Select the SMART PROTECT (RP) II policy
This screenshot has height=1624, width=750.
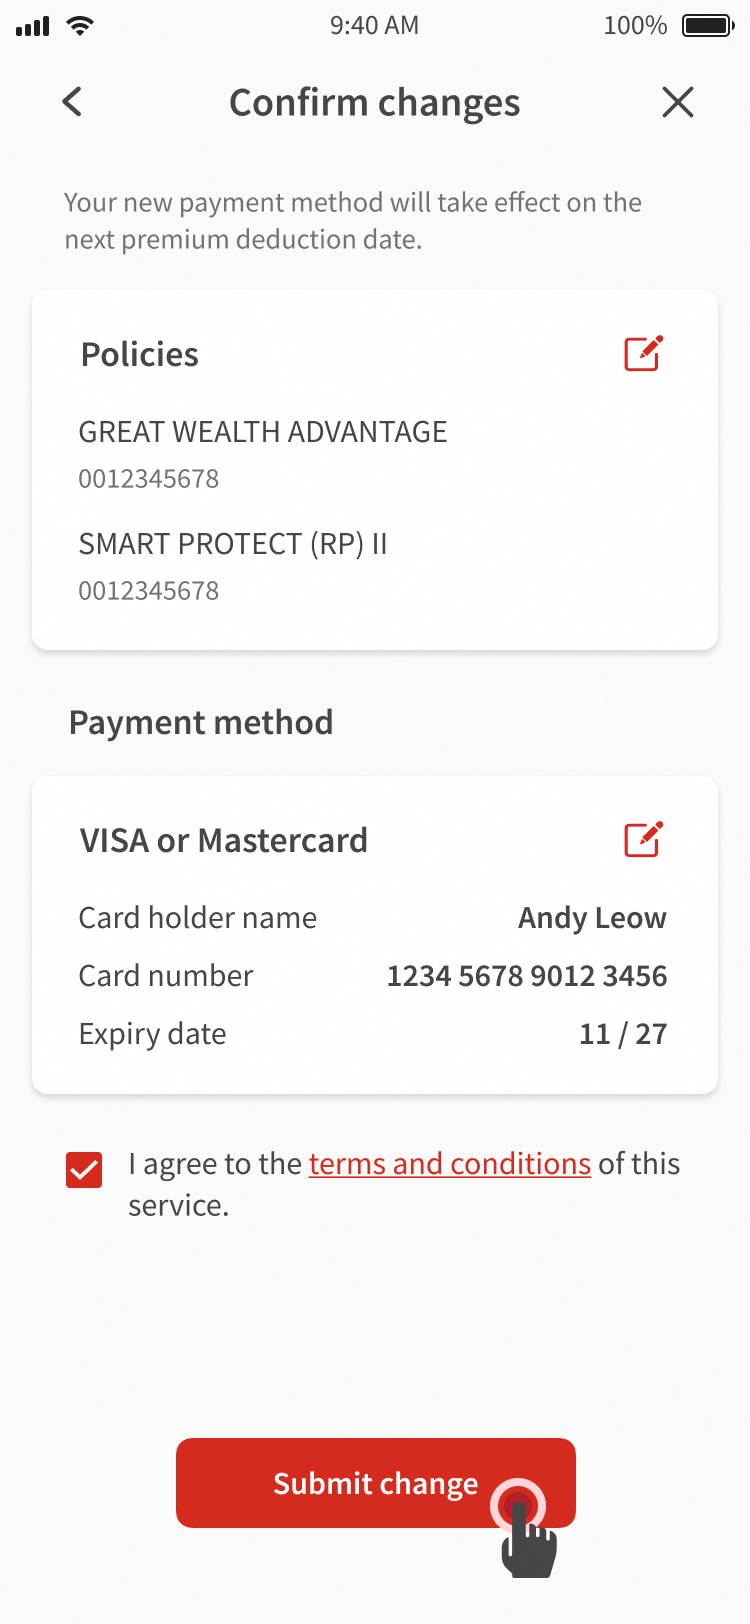(x=233, y=544)
